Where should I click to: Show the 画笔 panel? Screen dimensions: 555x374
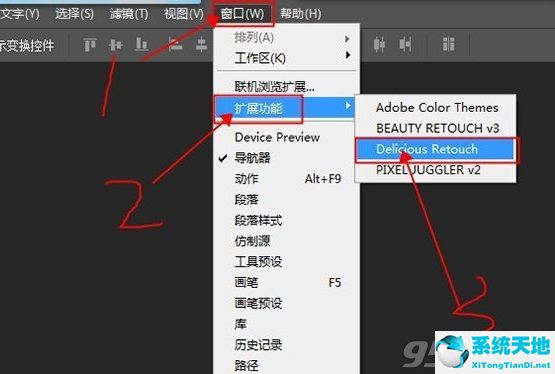[286, 282]
